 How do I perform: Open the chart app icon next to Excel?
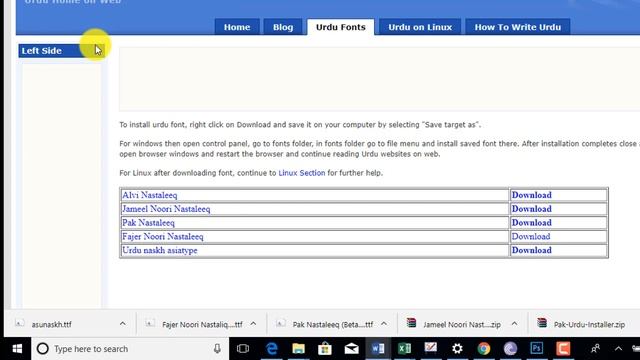click(431, 348)
